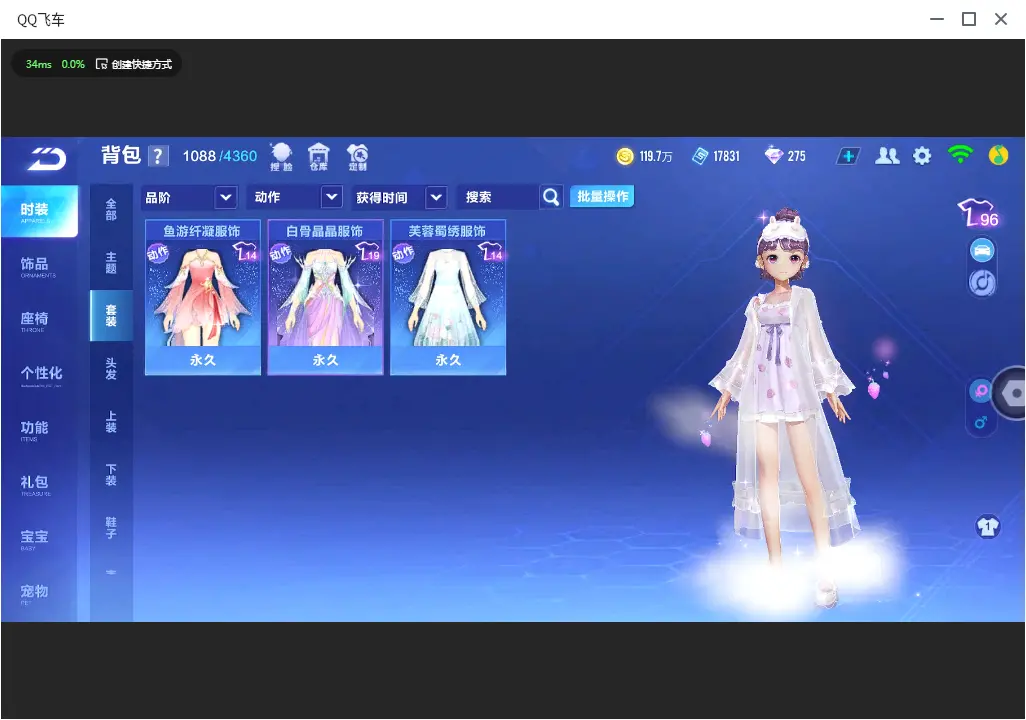Open the 动作 filter dropdown arrow

[x=332, y=196]
